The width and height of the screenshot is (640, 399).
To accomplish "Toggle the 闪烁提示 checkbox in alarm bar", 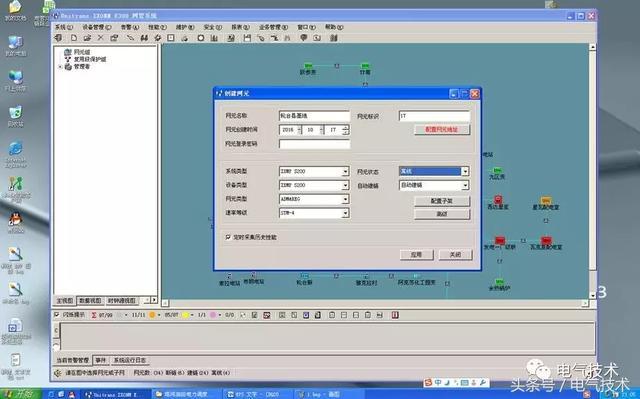I will [57, 315].
